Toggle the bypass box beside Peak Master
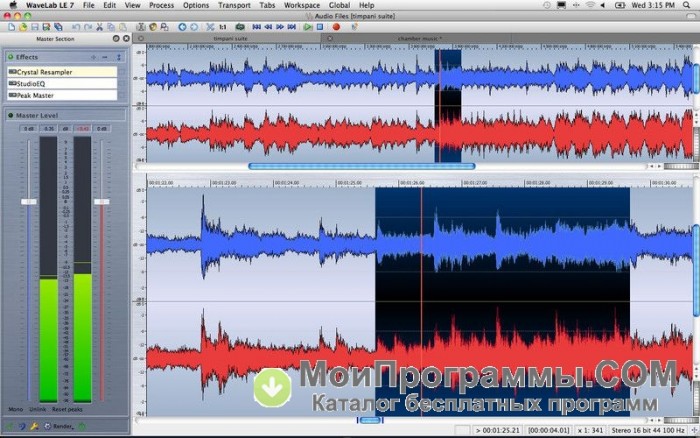Screen dimensions: 700x438 [x=122, y=95]
